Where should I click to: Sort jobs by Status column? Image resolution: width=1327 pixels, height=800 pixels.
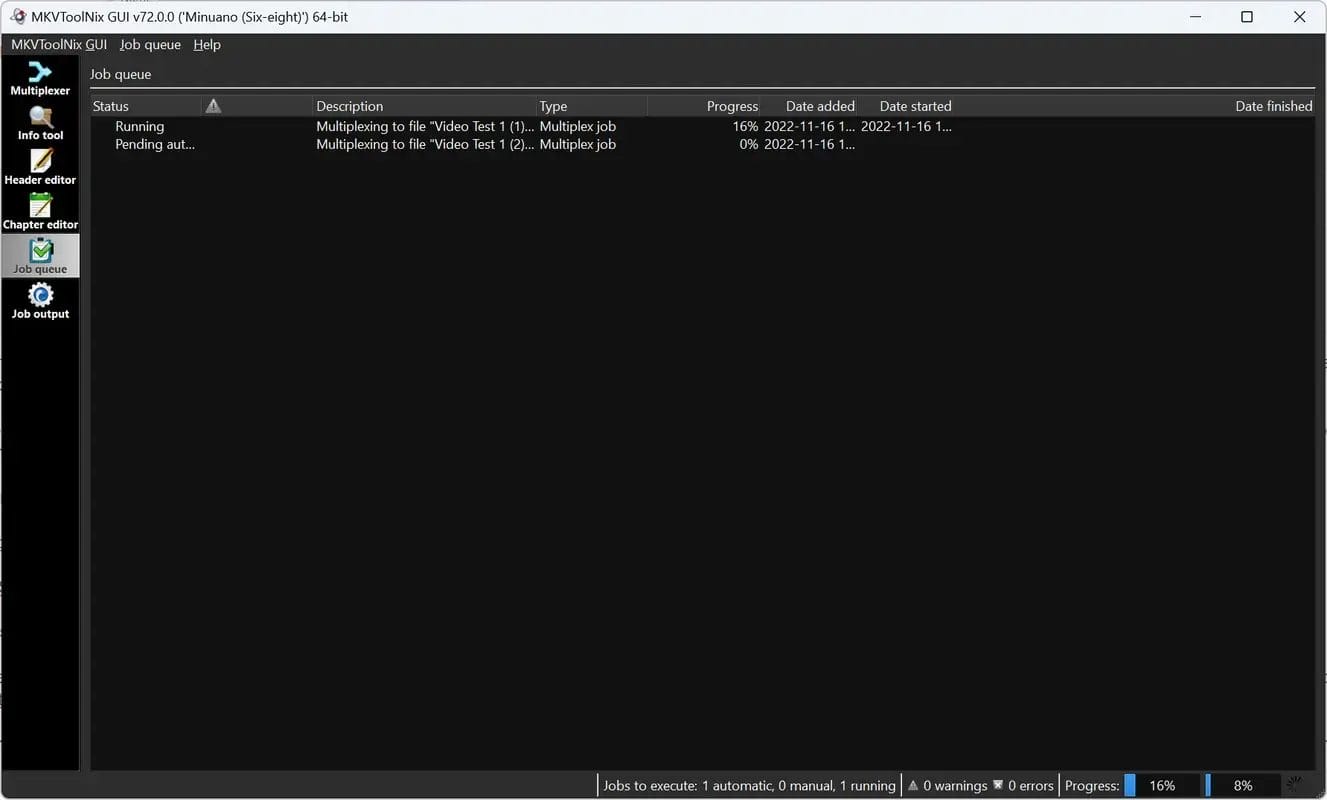(x=111, y=106)
